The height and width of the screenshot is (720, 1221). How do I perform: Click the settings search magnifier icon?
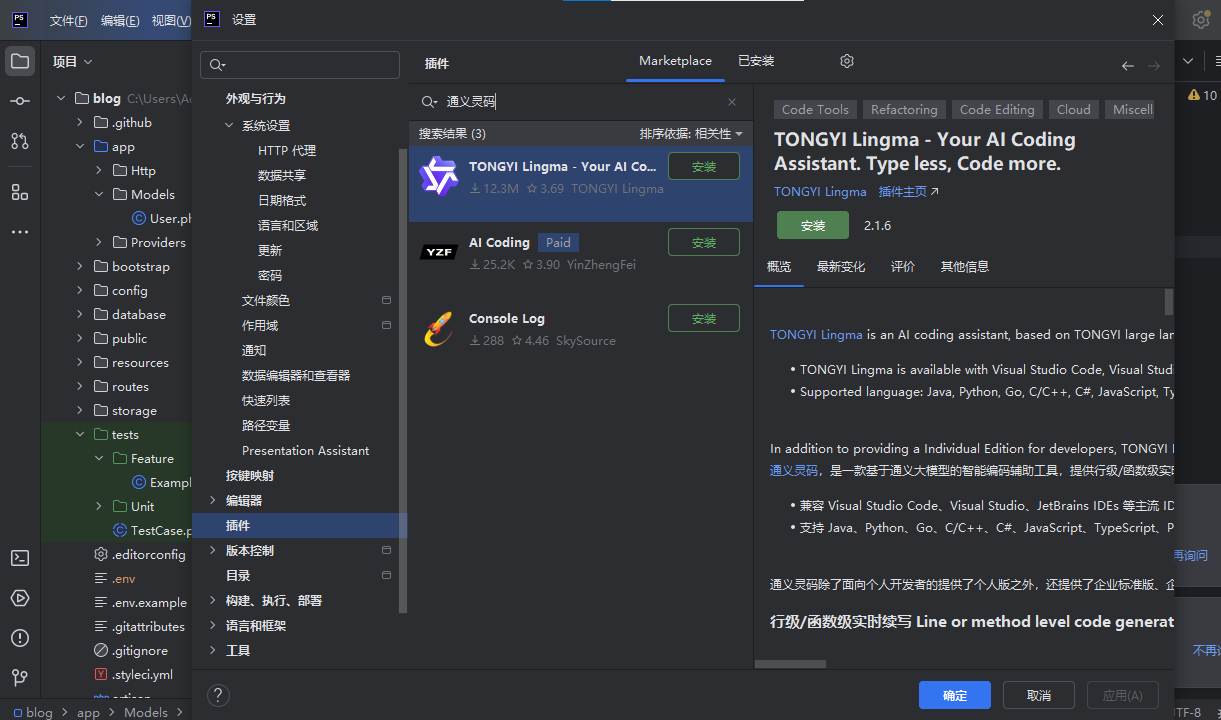[216, 66]
